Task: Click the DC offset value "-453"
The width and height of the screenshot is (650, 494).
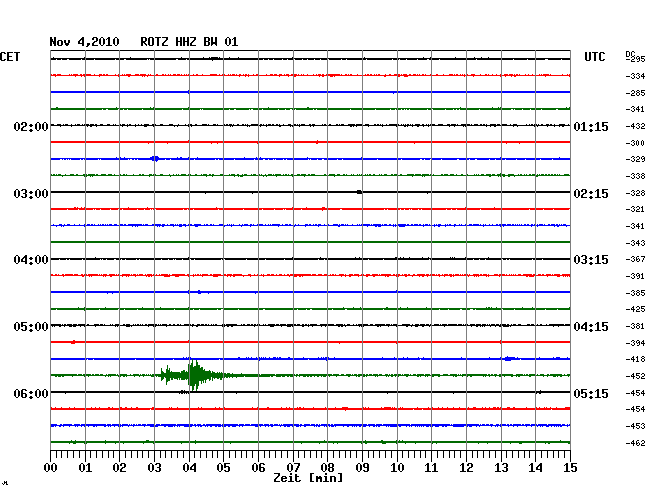Action: pyautogui.click(x=635, y=426)
